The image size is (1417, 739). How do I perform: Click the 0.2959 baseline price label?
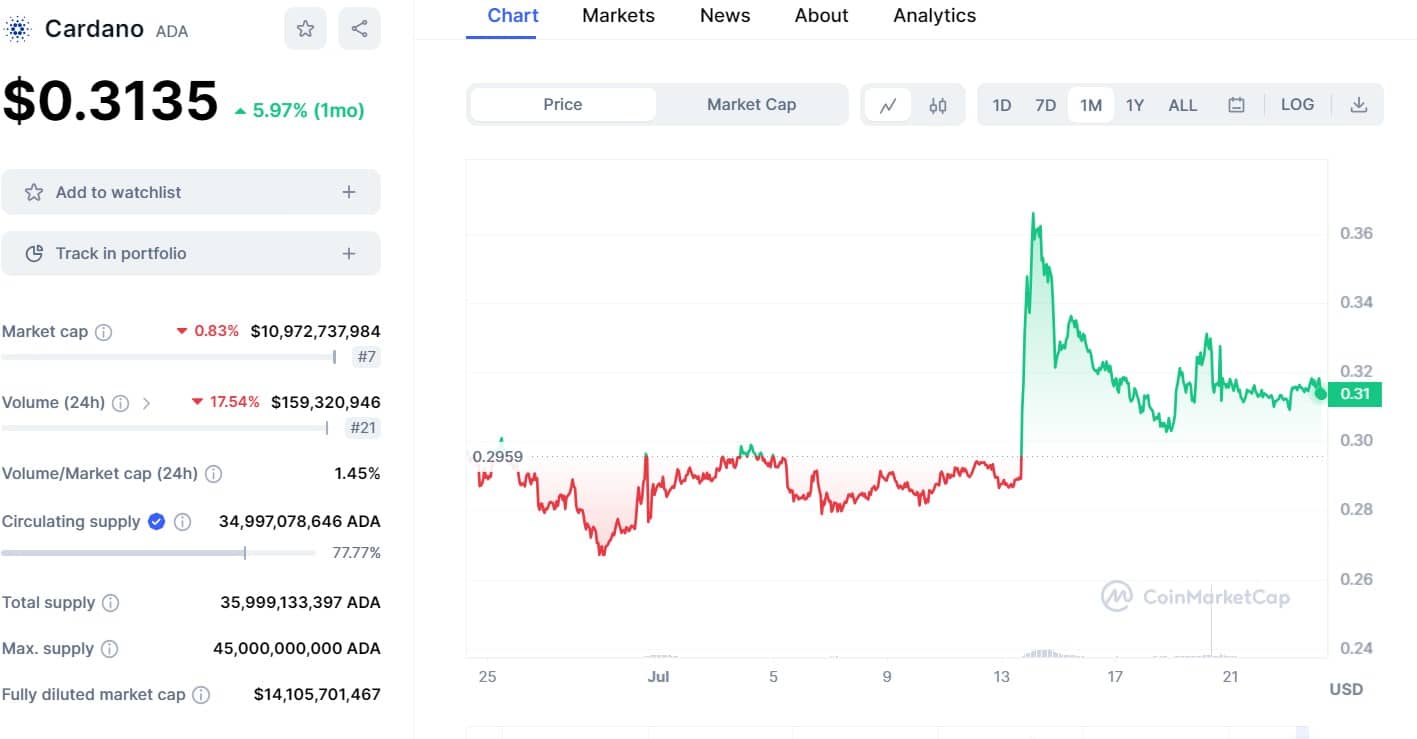[497, 457]
